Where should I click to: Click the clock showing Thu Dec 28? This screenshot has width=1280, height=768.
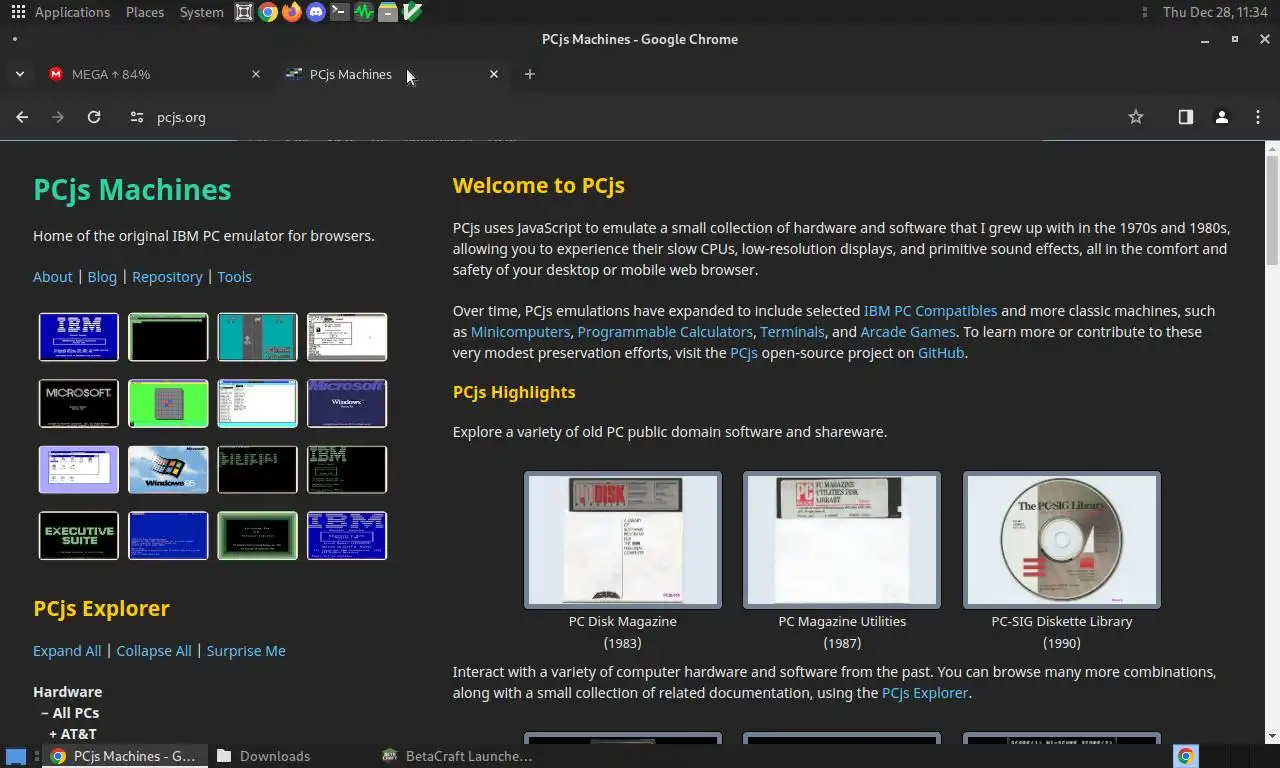(1215, 12)
